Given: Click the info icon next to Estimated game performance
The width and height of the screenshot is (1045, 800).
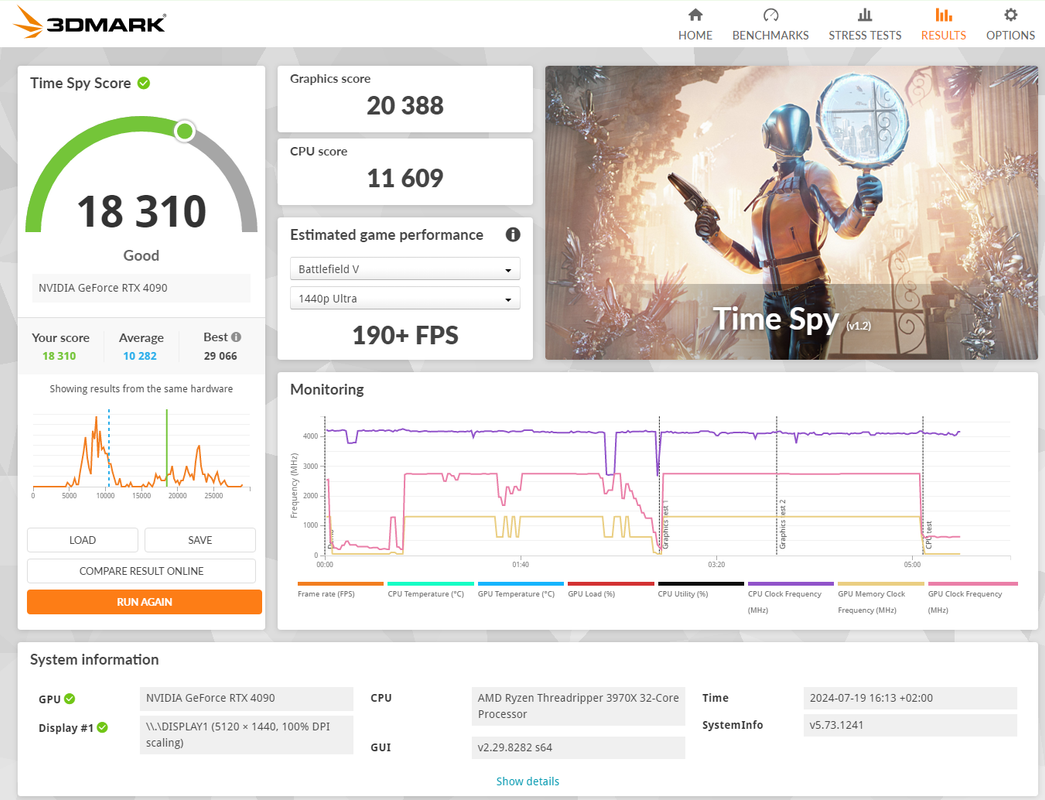Looking at the screenshot, I should 513,235.
